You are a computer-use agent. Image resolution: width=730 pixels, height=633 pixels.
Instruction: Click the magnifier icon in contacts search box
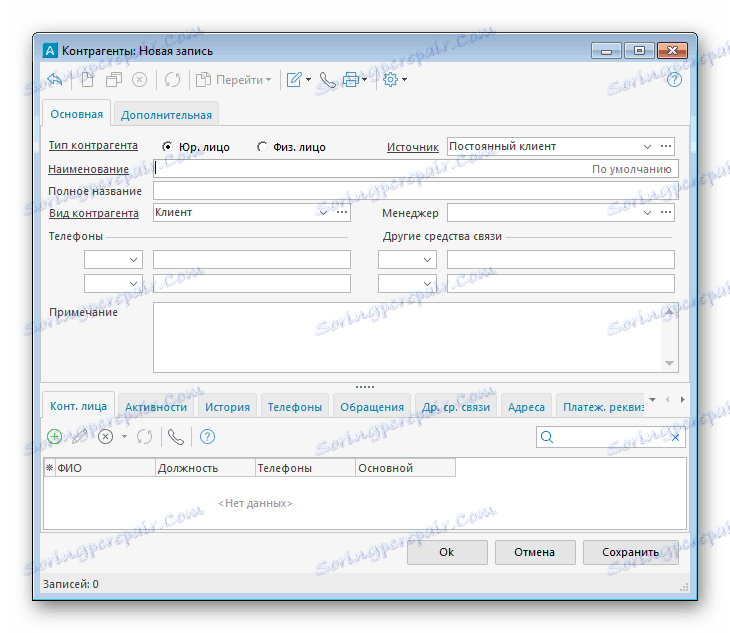pyautogui.click(x=547, y=437)
